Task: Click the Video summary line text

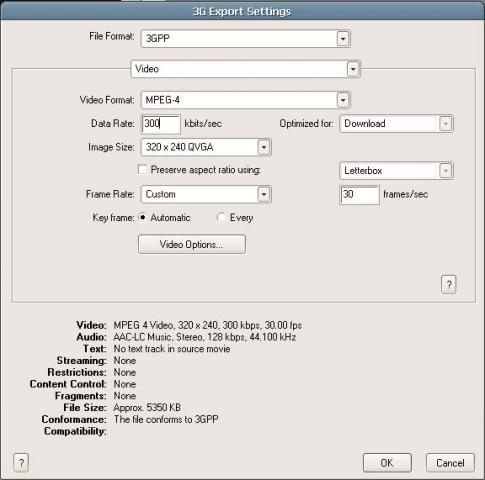Action: click(208, 325)
